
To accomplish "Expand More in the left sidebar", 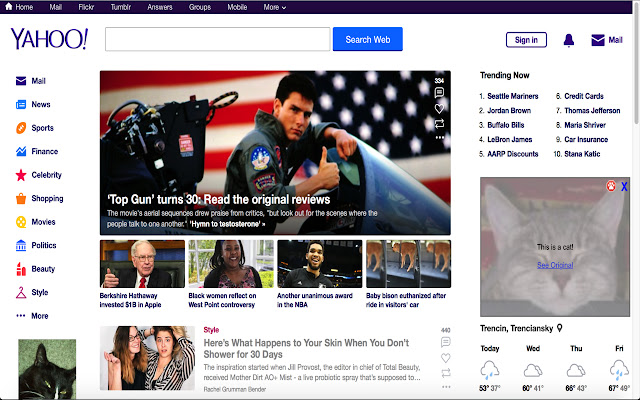I will pyautogui.click(x=32, y=316).
